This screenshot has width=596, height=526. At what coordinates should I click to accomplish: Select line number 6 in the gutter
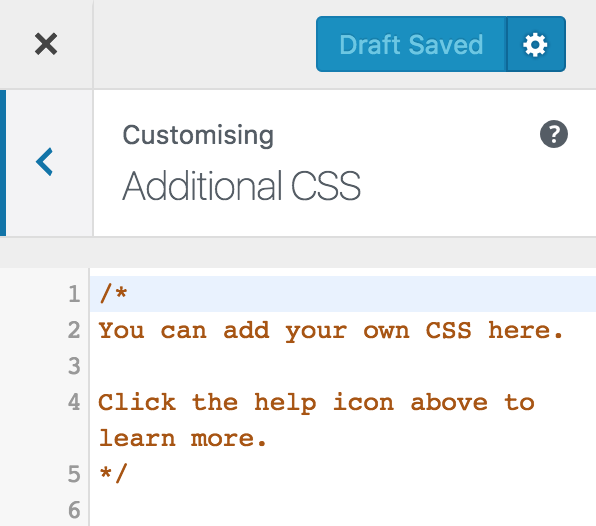coord(74,510)
